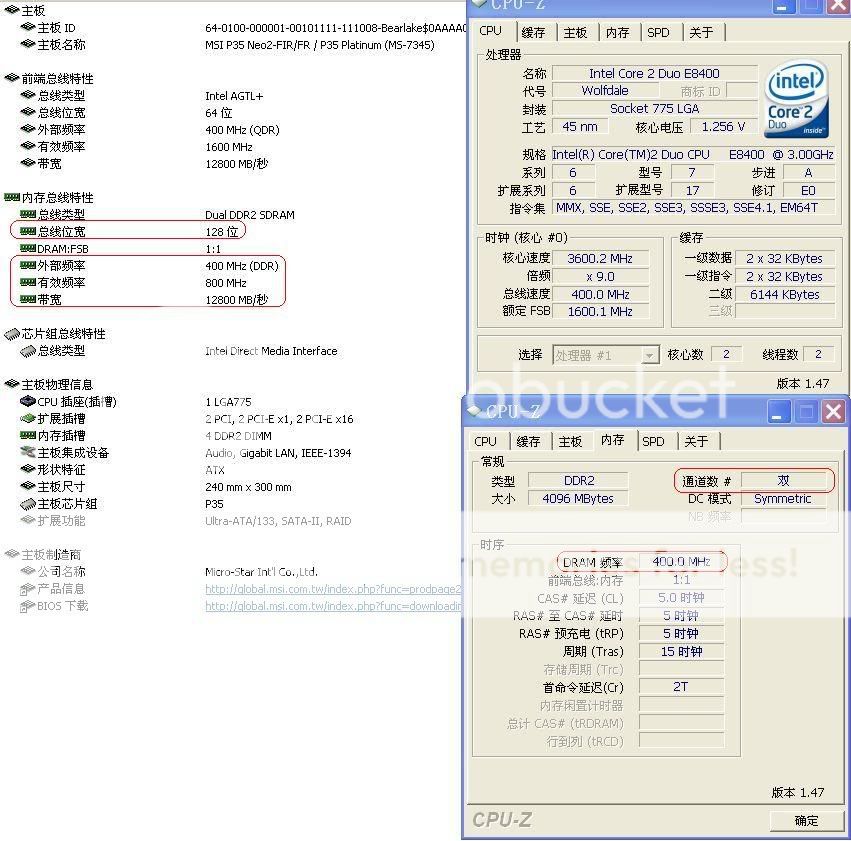Screen dimensions: 851x841
Task: Go to 关于 tab in the lower CPU-Z window
Action: (x=696, y=441)
